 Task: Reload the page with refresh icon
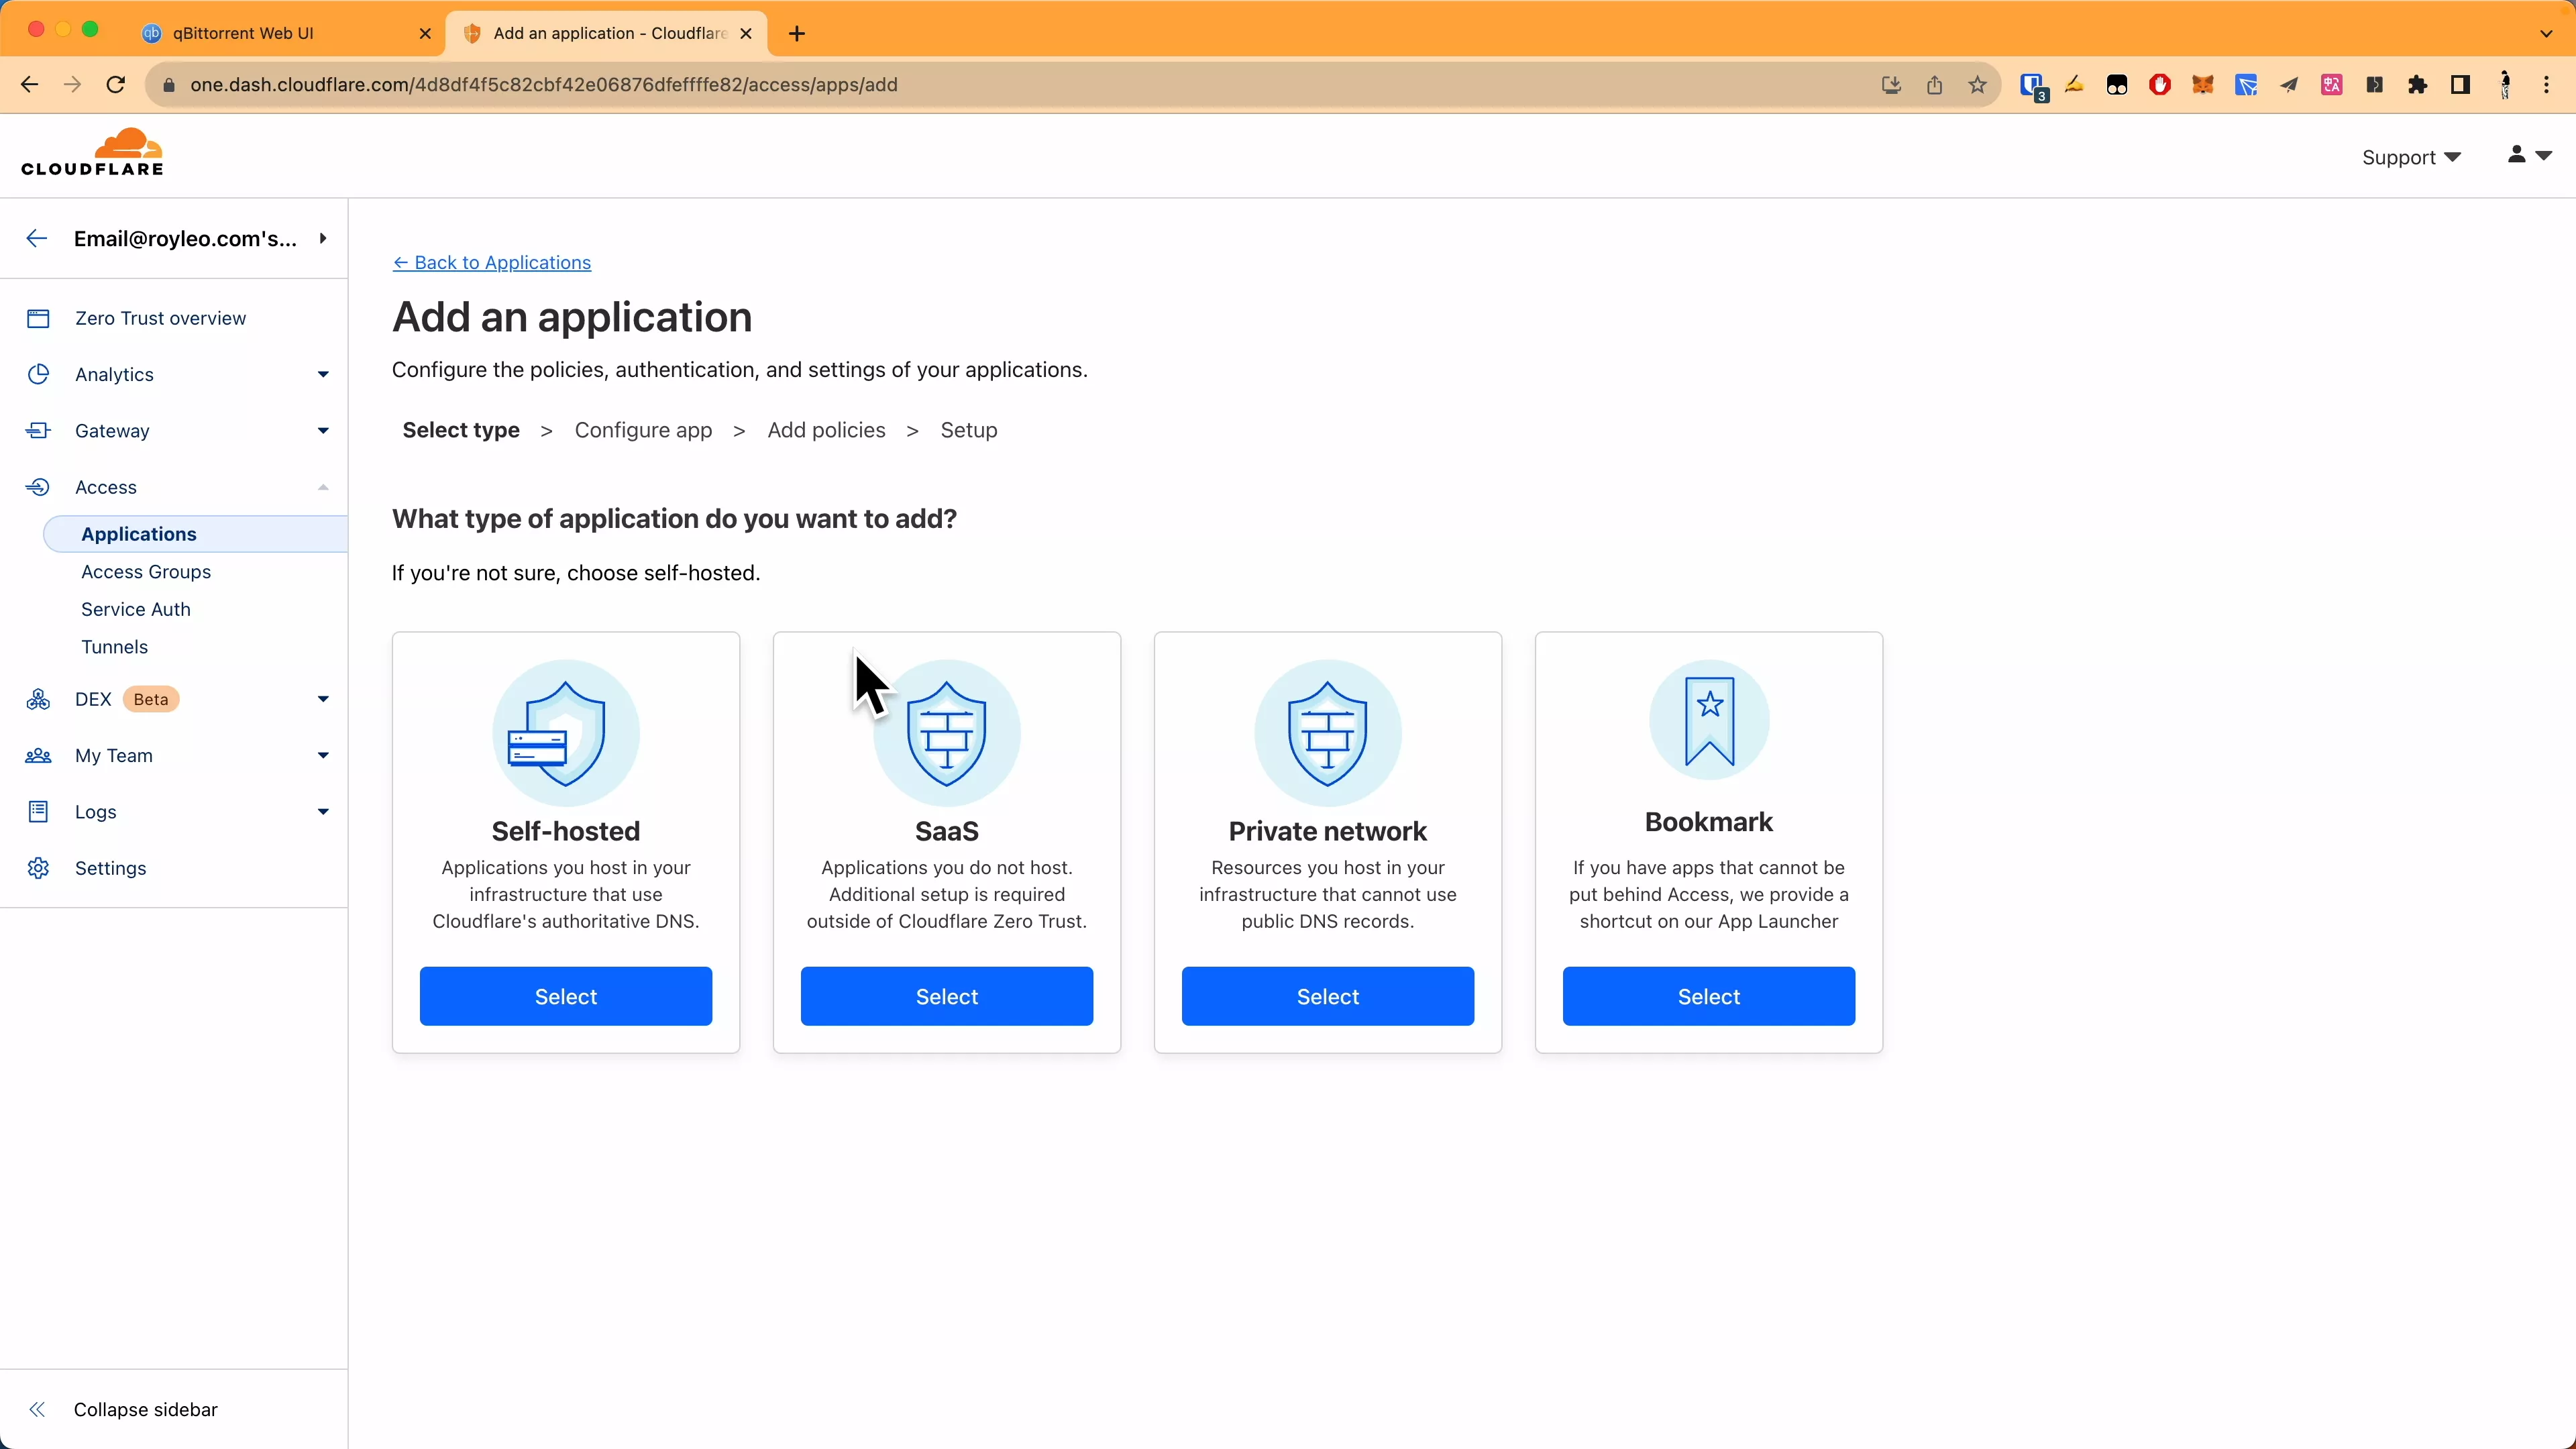point(116,85)
